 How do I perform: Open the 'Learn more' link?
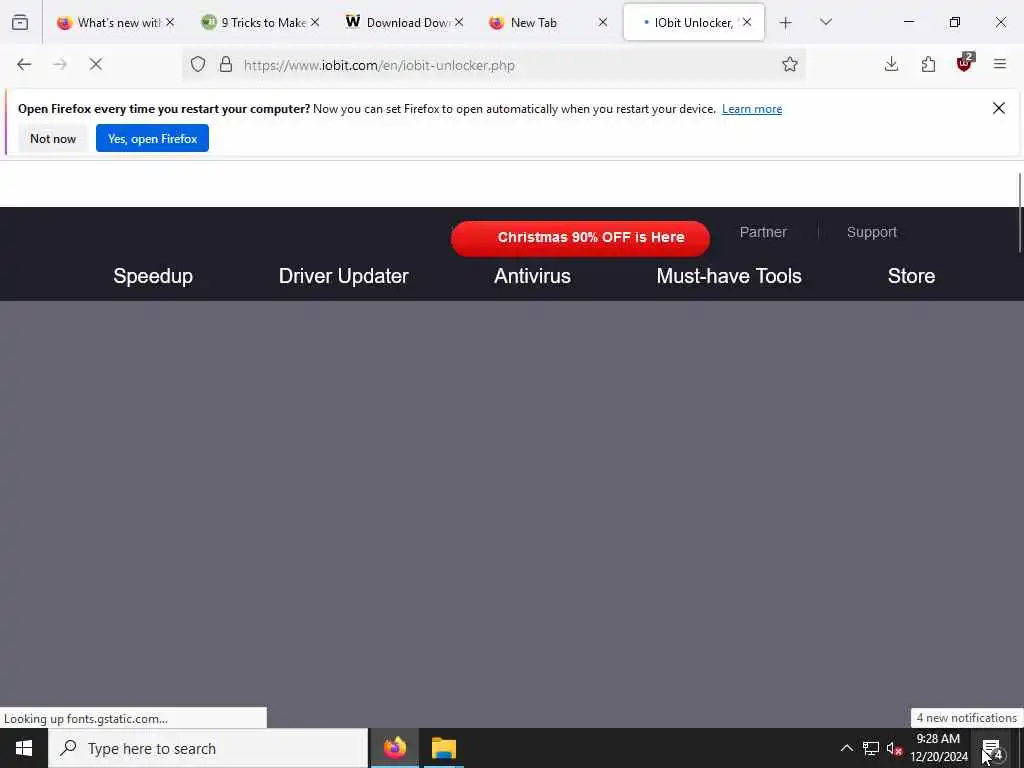coord(752,109)
